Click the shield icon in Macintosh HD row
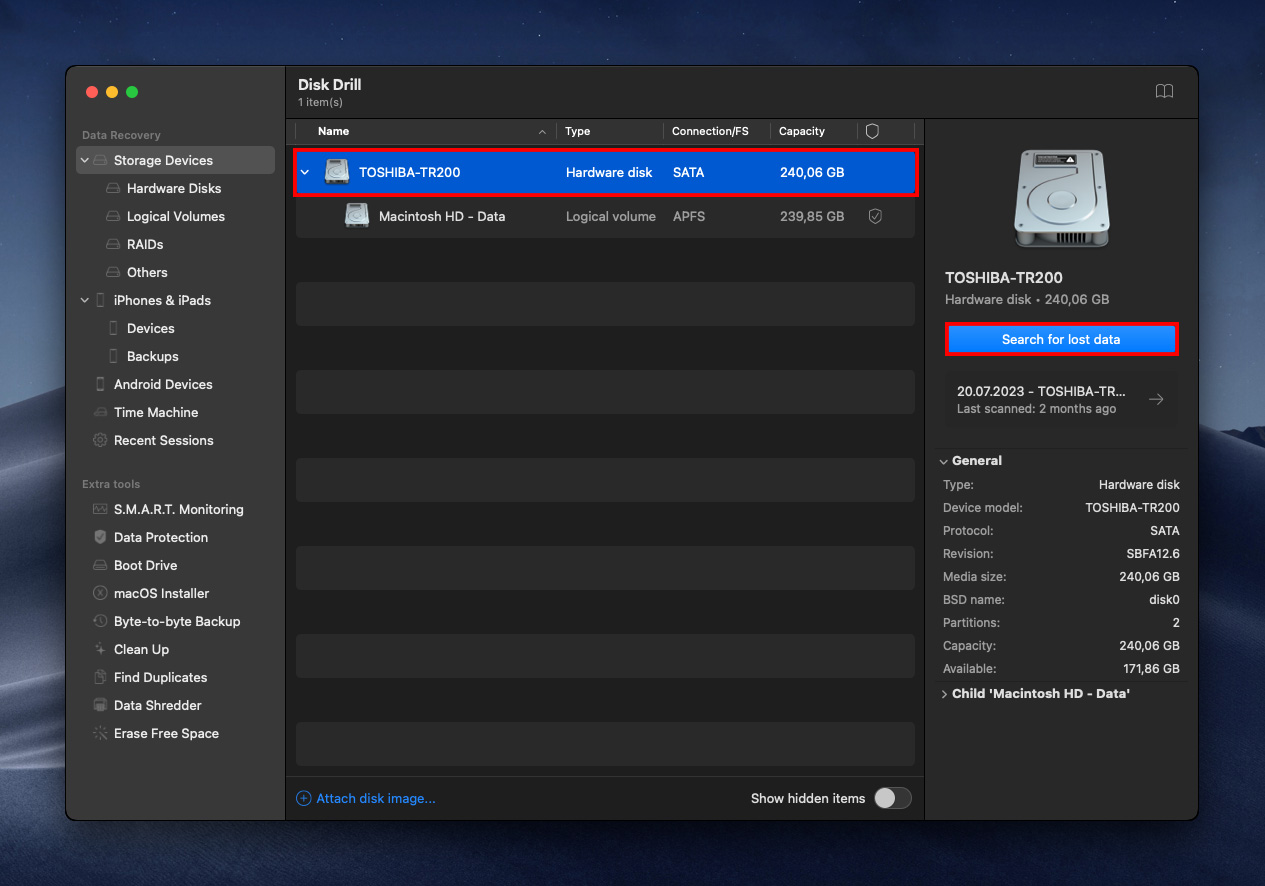This screenshot has height=886, width=1265. tap(875, 216)
